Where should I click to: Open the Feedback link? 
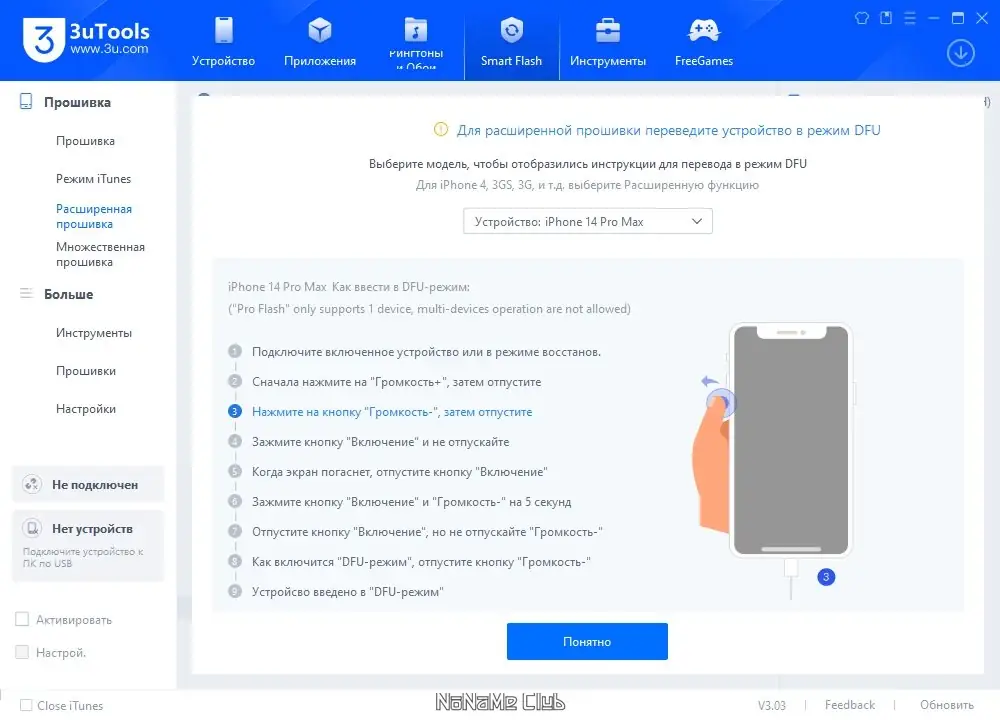[x=849, y=705]
